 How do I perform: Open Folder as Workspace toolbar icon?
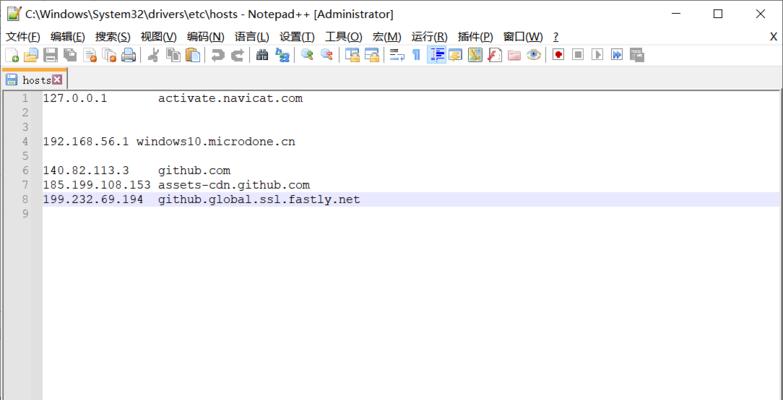point(514,55)
